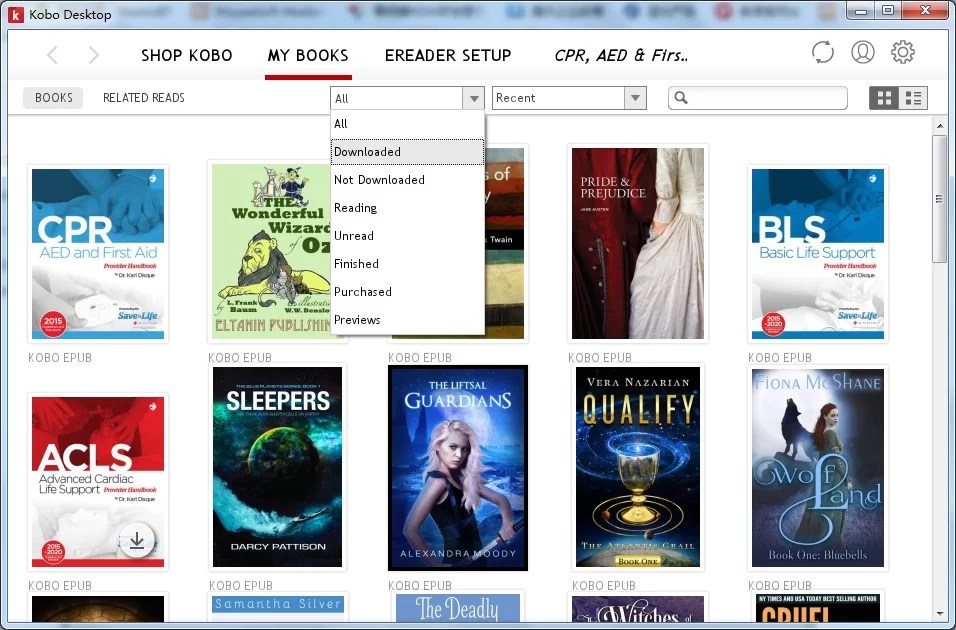956x630 pixels.
Task: Click the download icon on ACLS book cover
Action: pos(135,539)
